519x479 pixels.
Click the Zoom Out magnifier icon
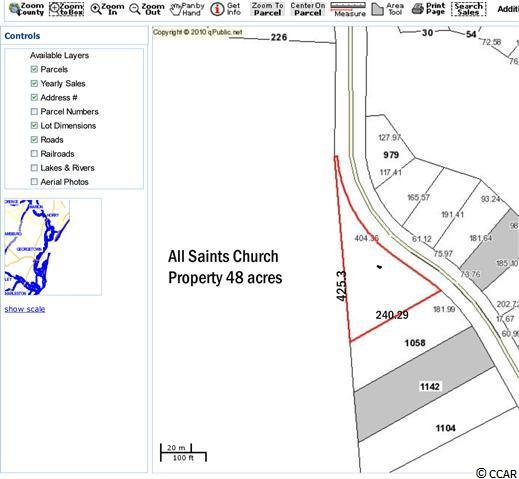click(x=135, y=9)
